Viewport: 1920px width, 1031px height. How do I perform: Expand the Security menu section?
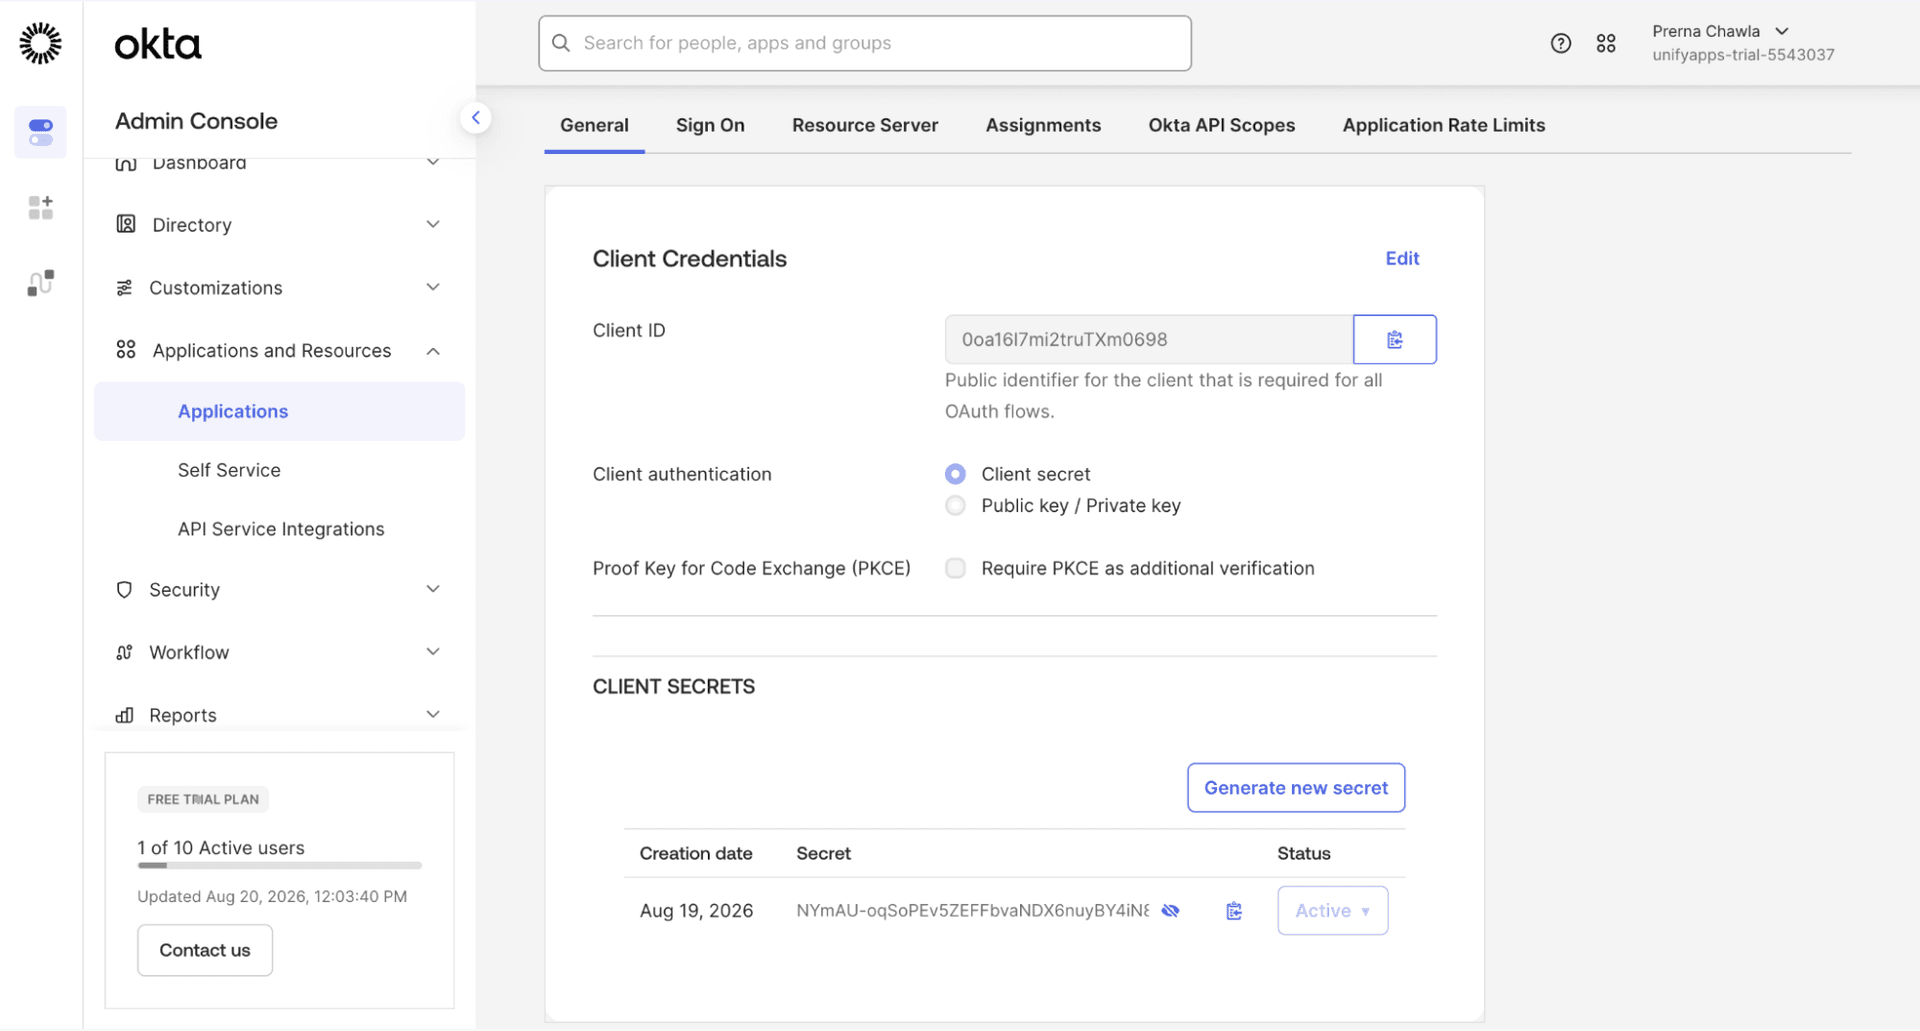pyautogui.click(x=433, y=589)
